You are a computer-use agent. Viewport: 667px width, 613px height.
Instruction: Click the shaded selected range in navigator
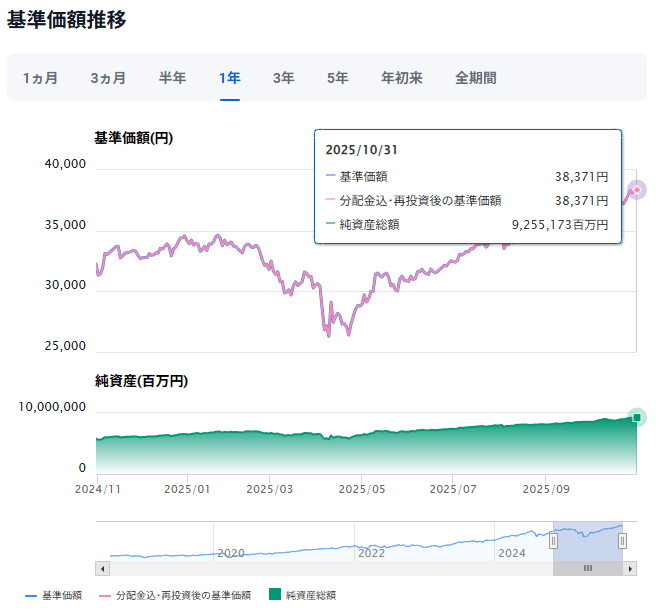coord(588,541)
